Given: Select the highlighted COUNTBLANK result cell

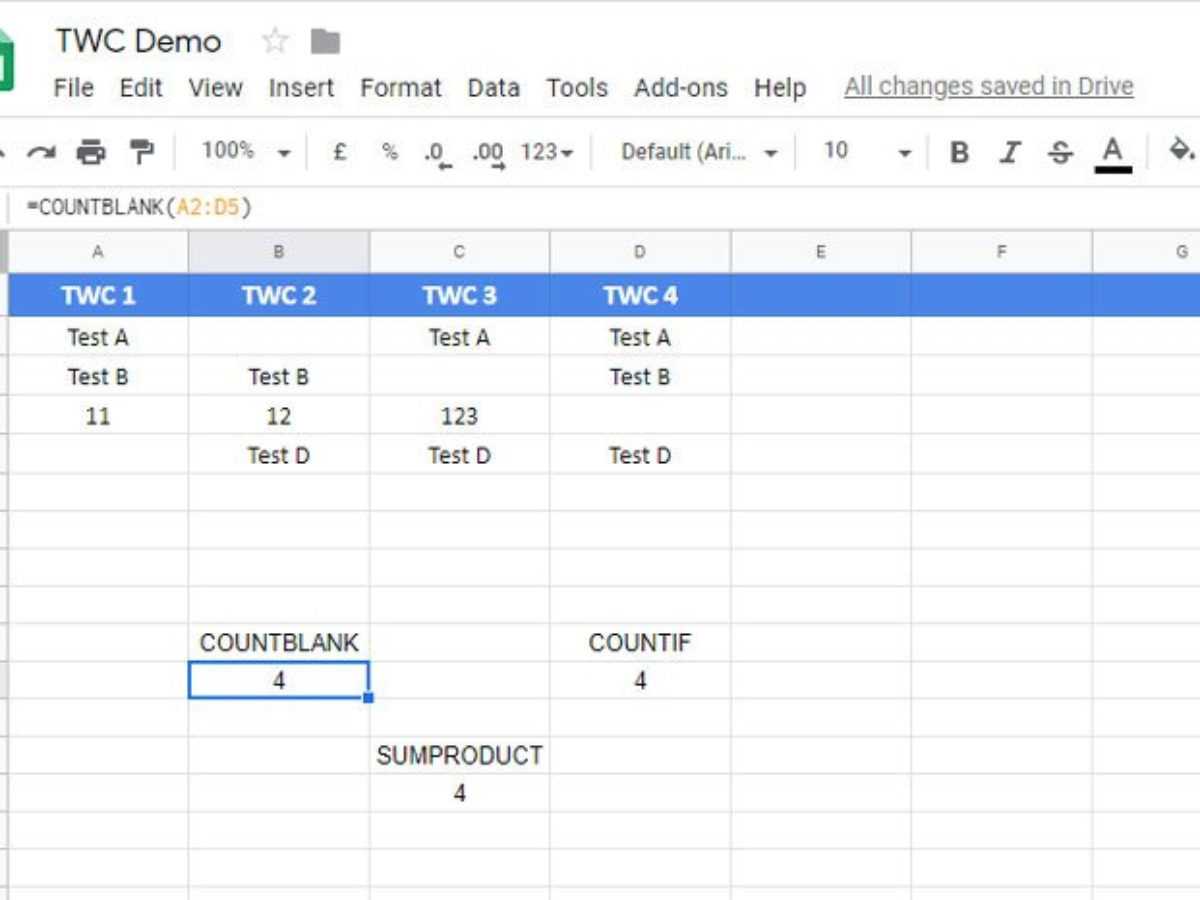Looking at the screenshot, I should tap(279, 680).
